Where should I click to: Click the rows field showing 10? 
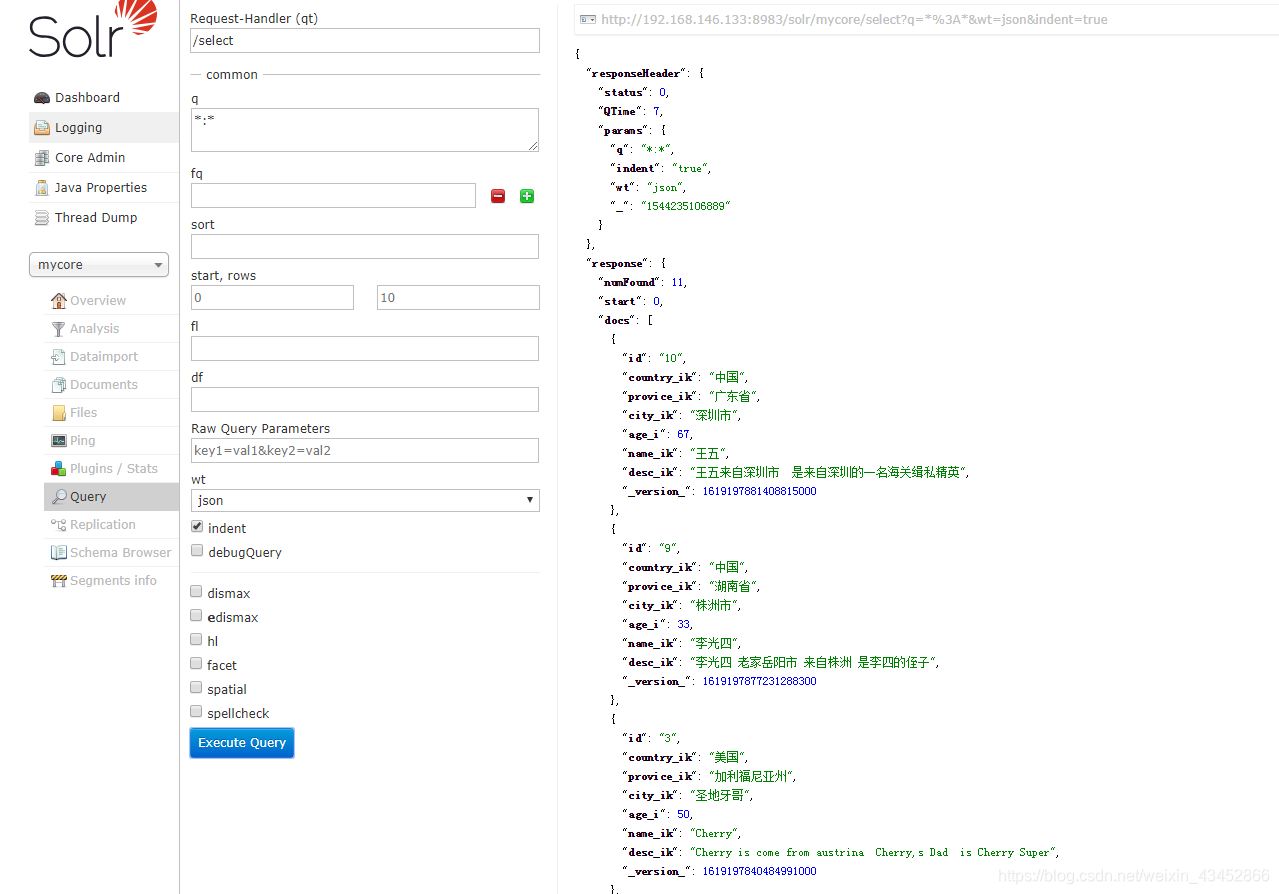[458, 298]
